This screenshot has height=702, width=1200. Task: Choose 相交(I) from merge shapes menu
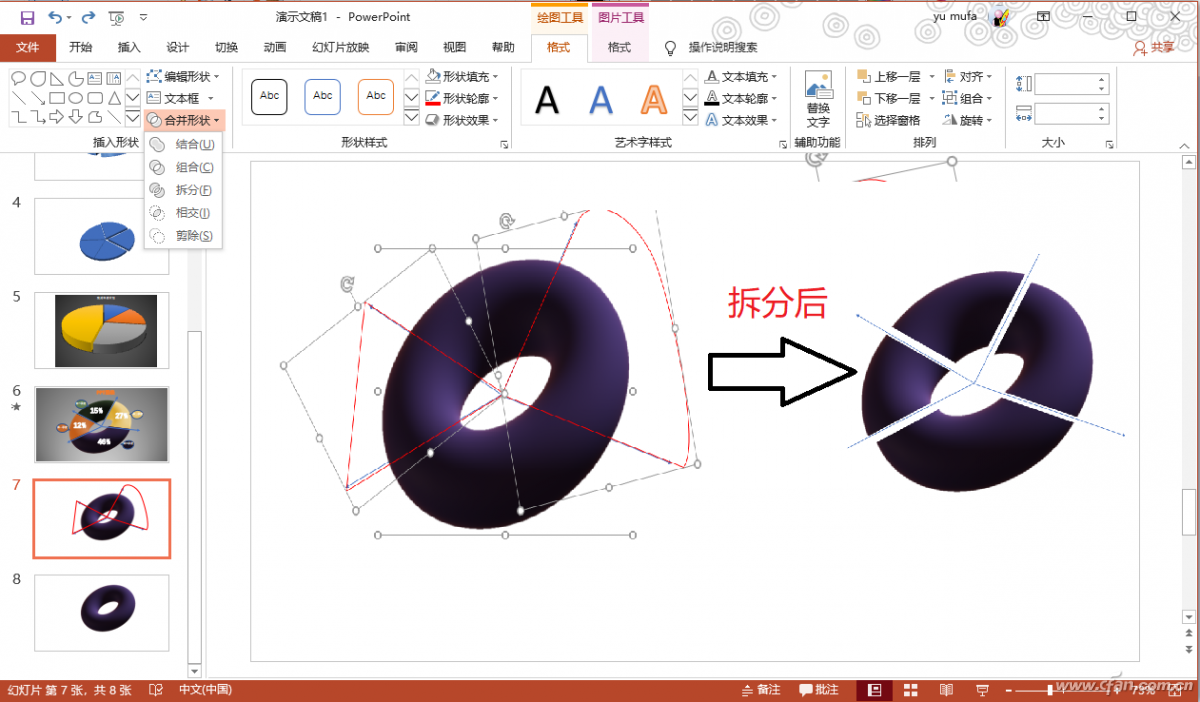click(183, 213)
